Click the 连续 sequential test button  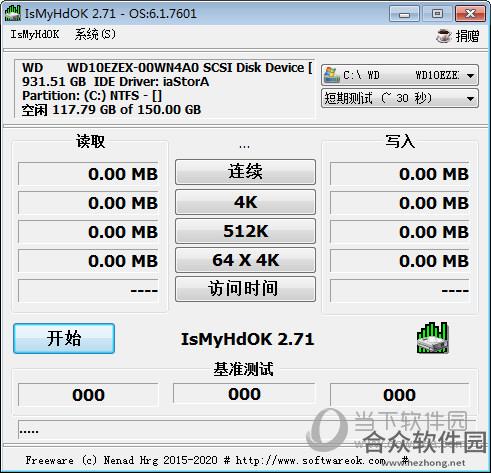pyautogui.click(x=245, y=172)
